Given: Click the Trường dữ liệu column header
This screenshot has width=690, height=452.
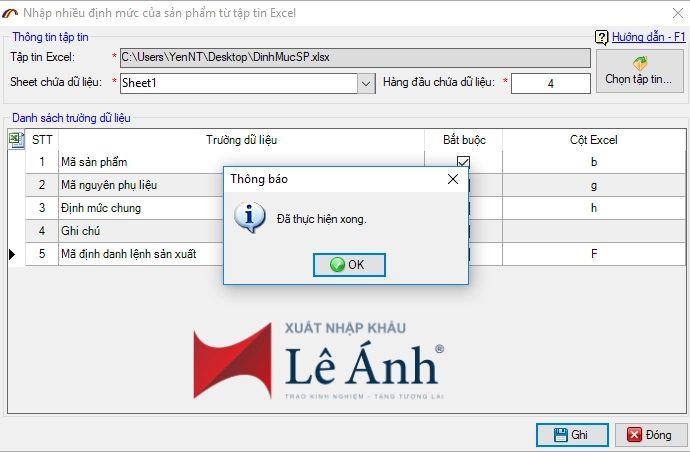Looking at the screenshot, I should pyautogui.click(x=242, y=140).
